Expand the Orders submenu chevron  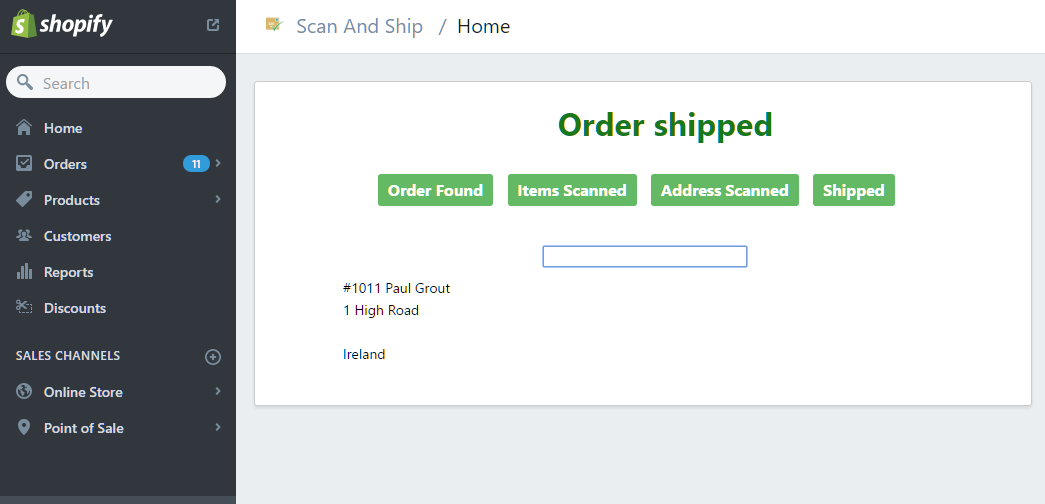218,163
